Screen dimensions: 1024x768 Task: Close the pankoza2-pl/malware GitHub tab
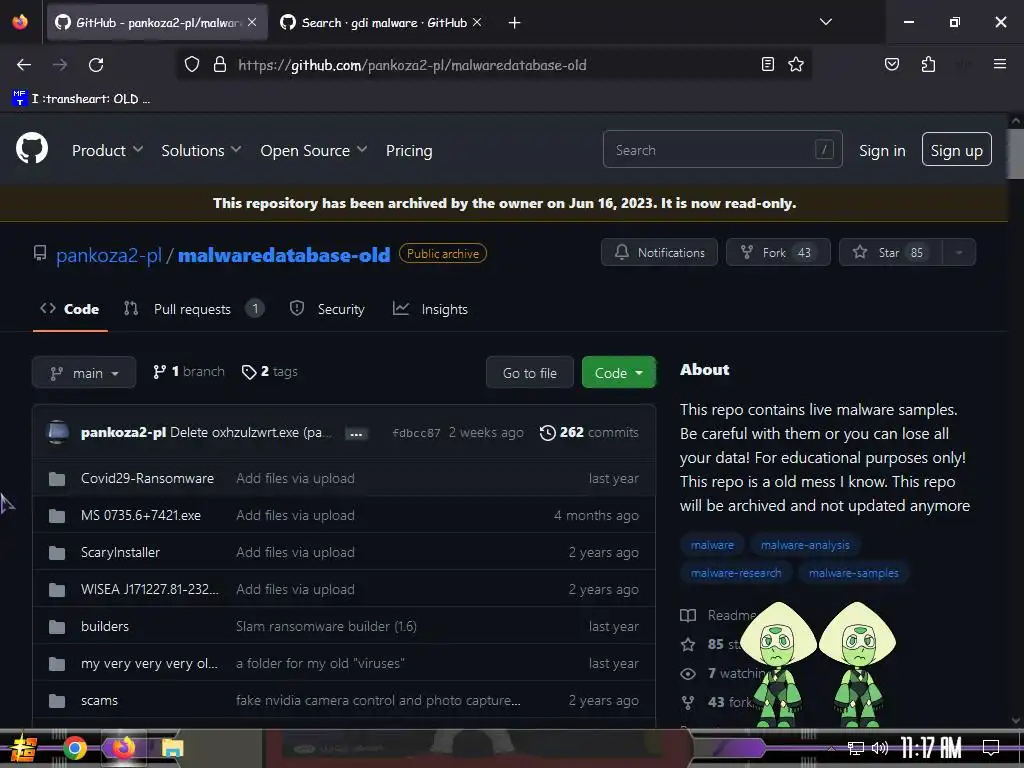[252, 22]
